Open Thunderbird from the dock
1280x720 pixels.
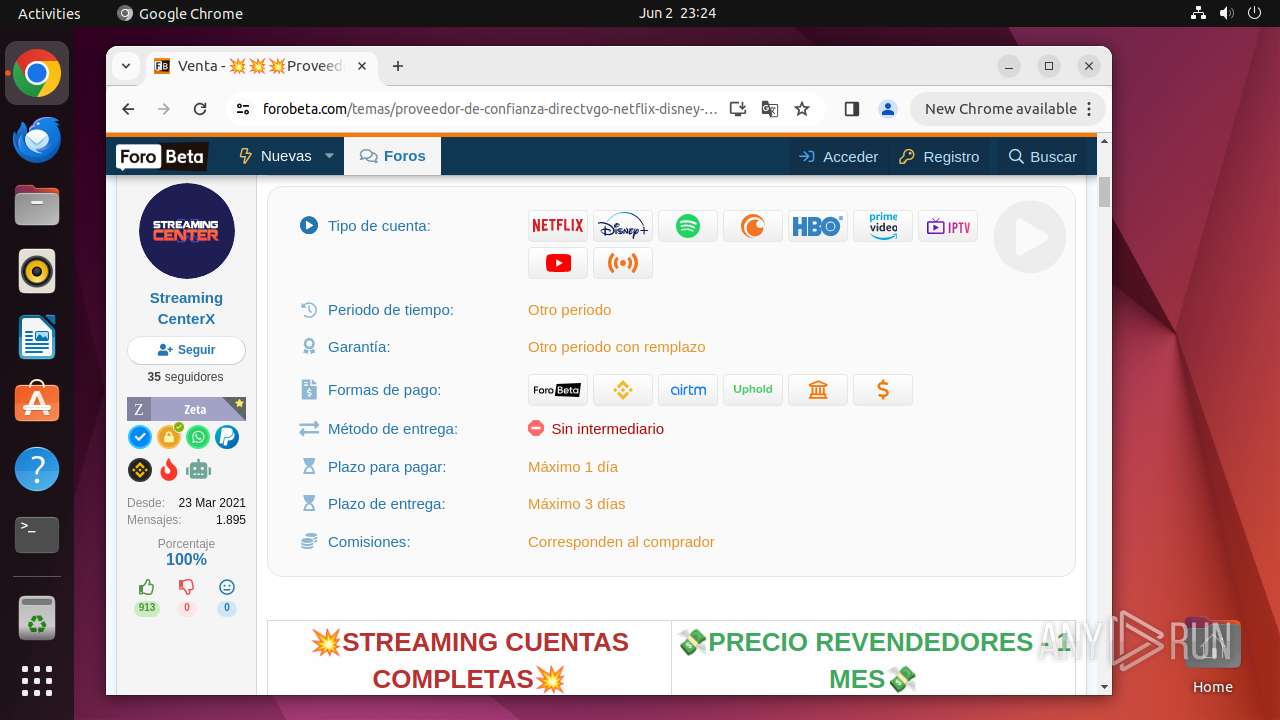coord(37,139)
